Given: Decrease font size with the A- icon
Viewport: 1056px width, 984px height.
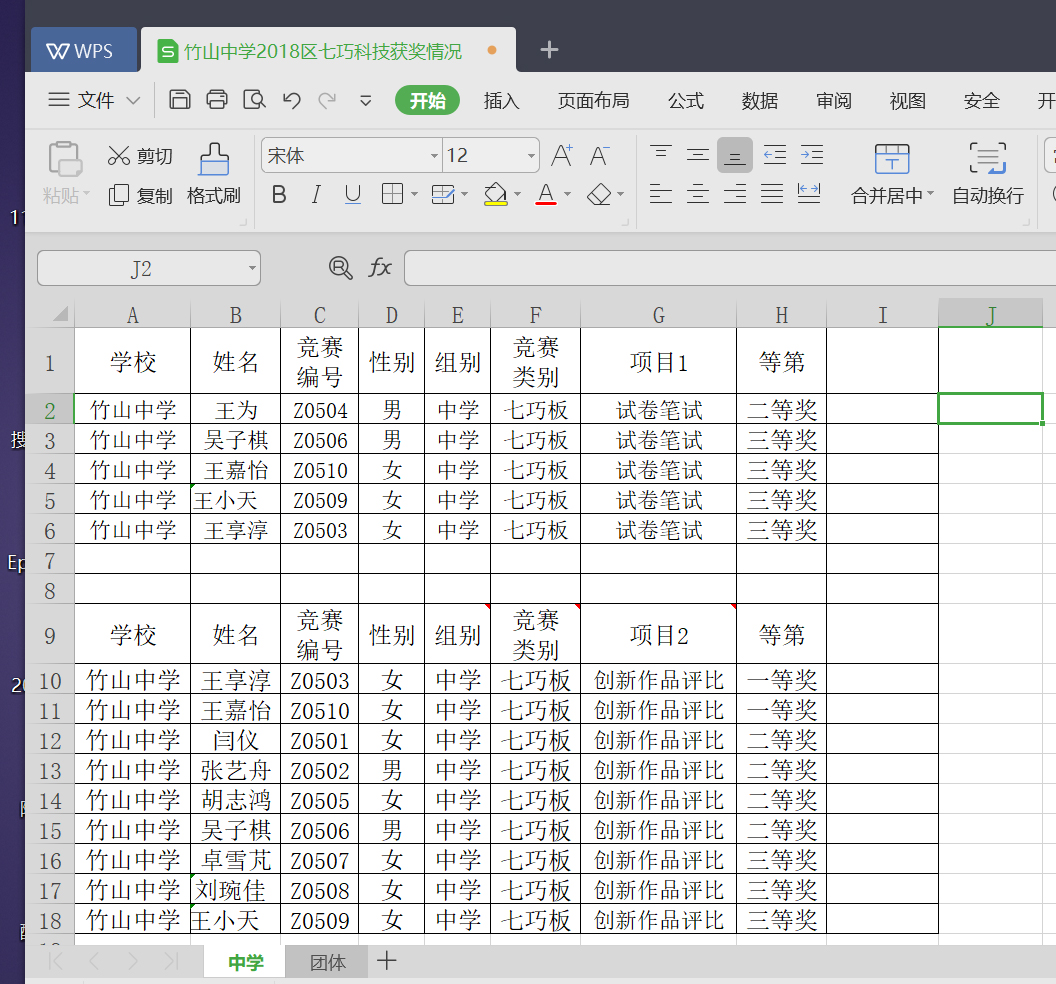Looking at the screenshot, I should point(599,156).
